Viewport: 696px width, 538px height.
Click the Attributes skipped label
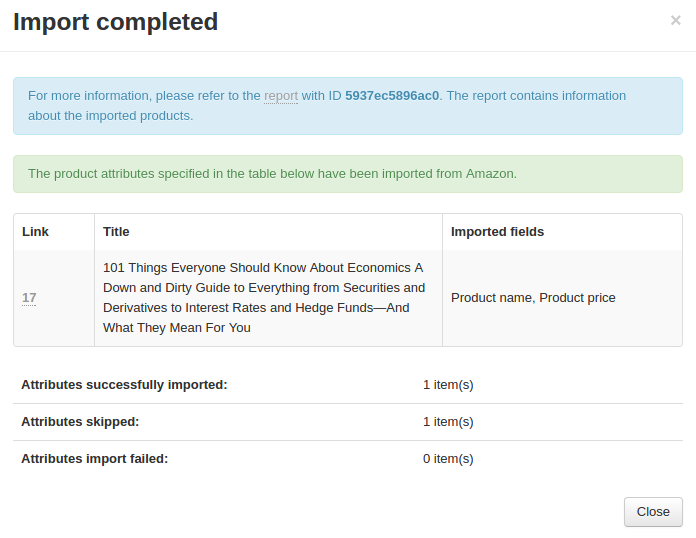tap(80, 422)
